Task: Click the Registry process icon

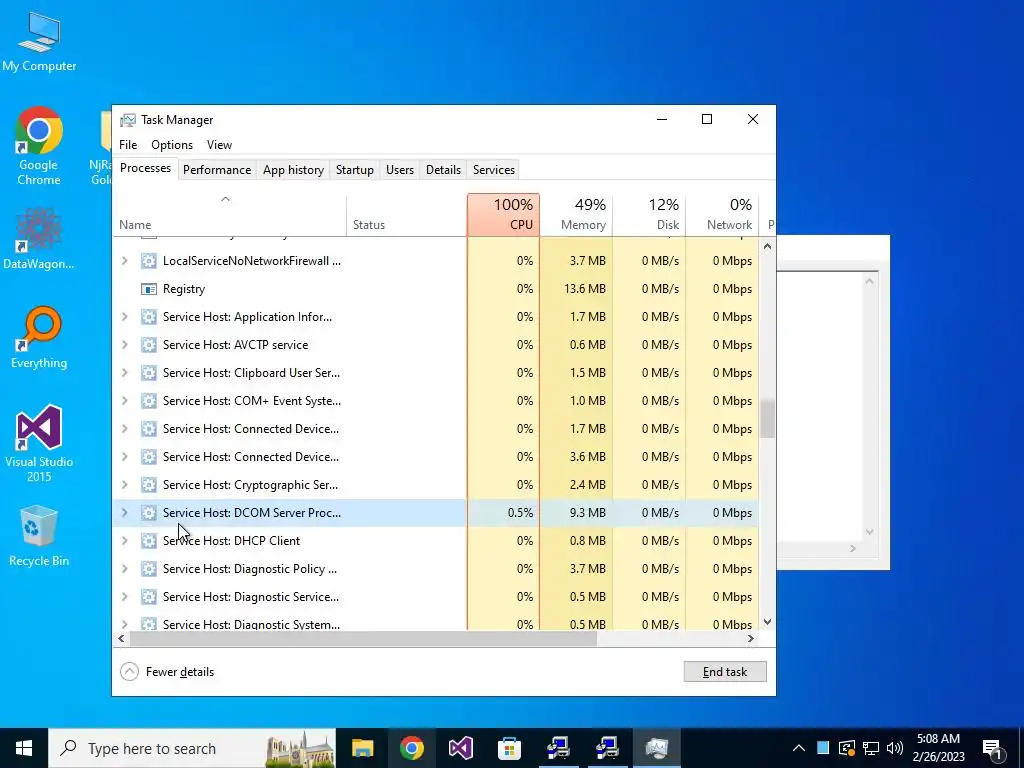Action: click(x=149, y=289)
